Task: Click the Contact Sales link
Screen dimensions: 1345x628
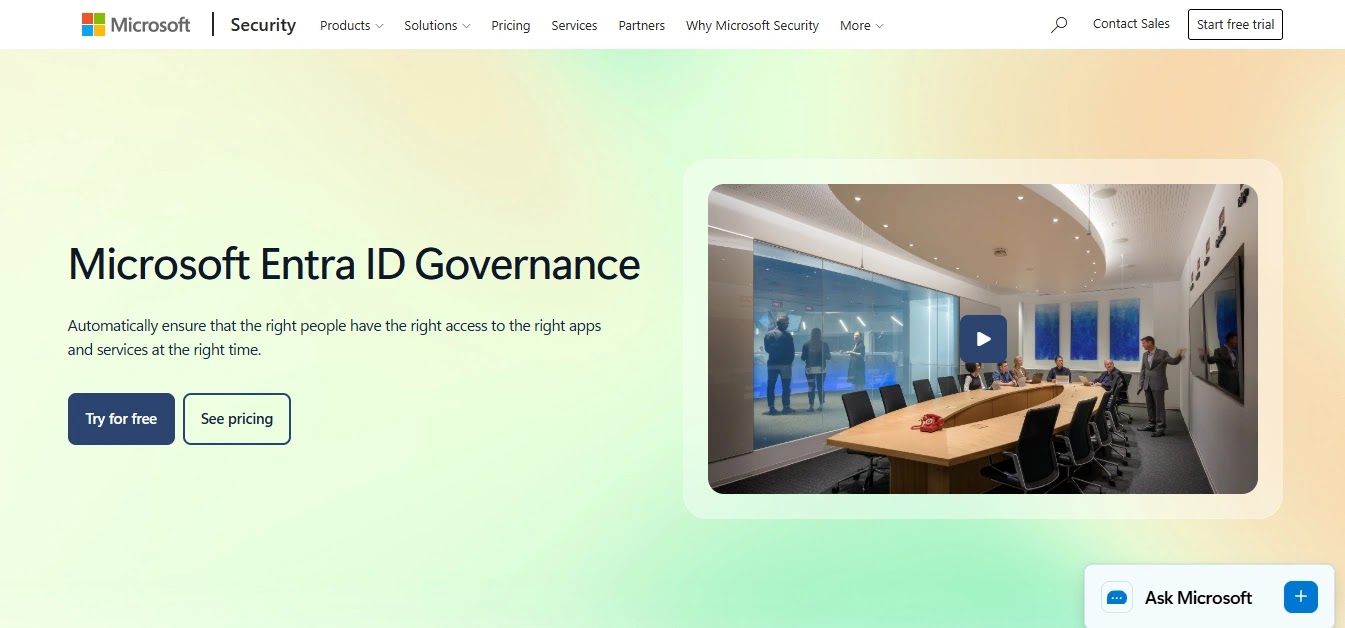Action: tap(1131, 24)
